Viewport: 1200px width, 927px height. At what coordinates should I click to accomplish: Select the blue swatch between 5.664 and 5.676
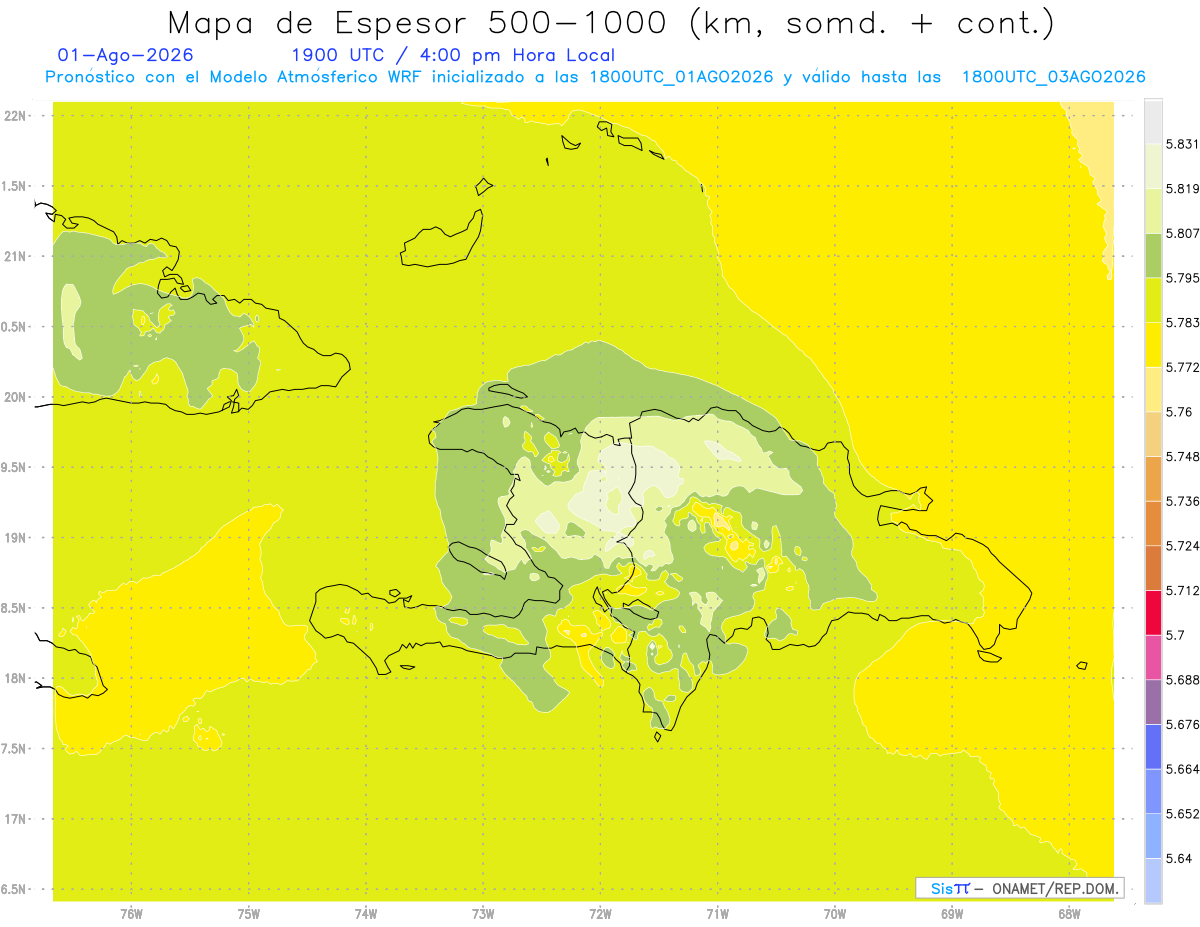point(1153,747)
